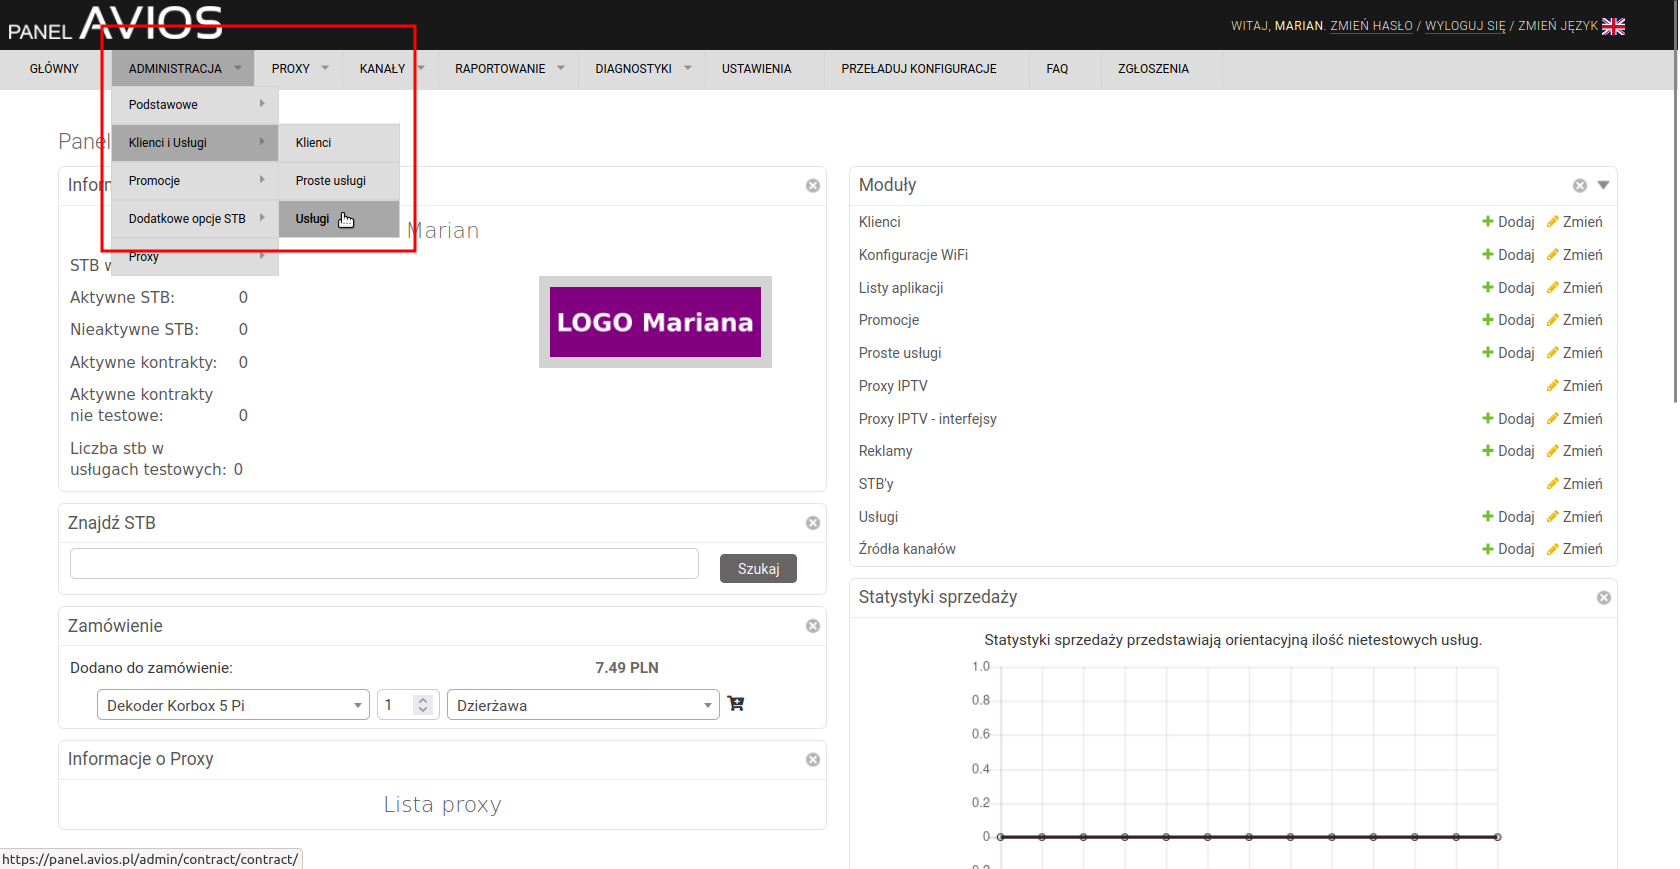
Task: Close the Informacje o Proxy widget
Action: (x=813, y=760)
